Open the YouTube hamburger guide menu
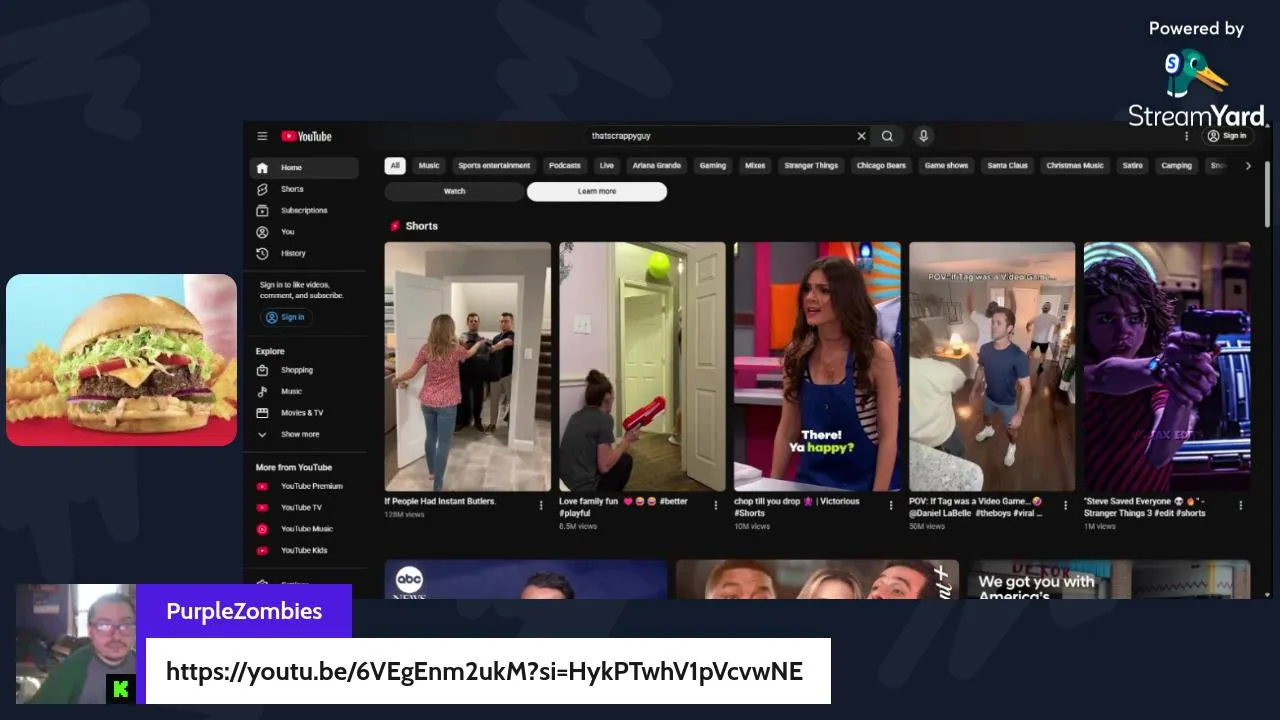1280x720 pixels. tap(262, 136)
